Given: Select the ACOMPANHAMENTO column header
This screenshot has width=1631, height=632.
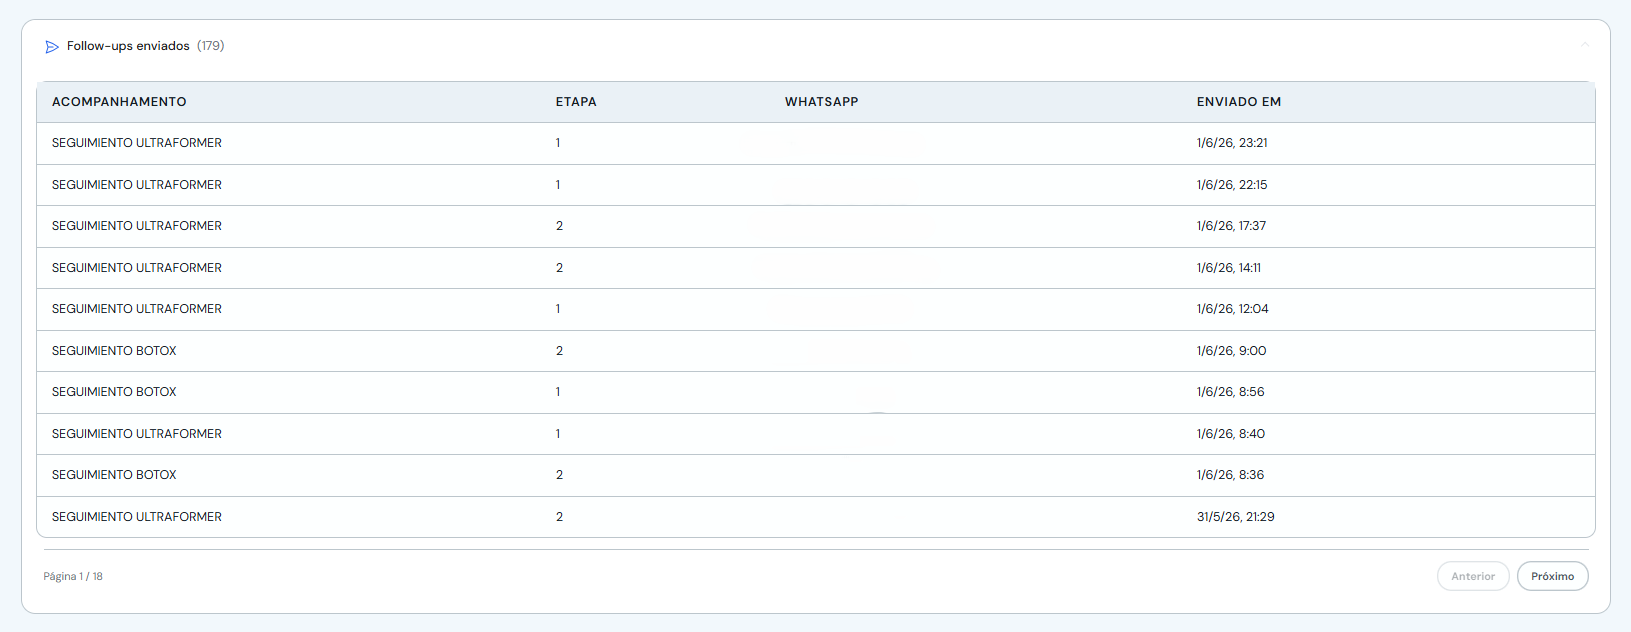Looking at the screenshot, I should point(119,102).
